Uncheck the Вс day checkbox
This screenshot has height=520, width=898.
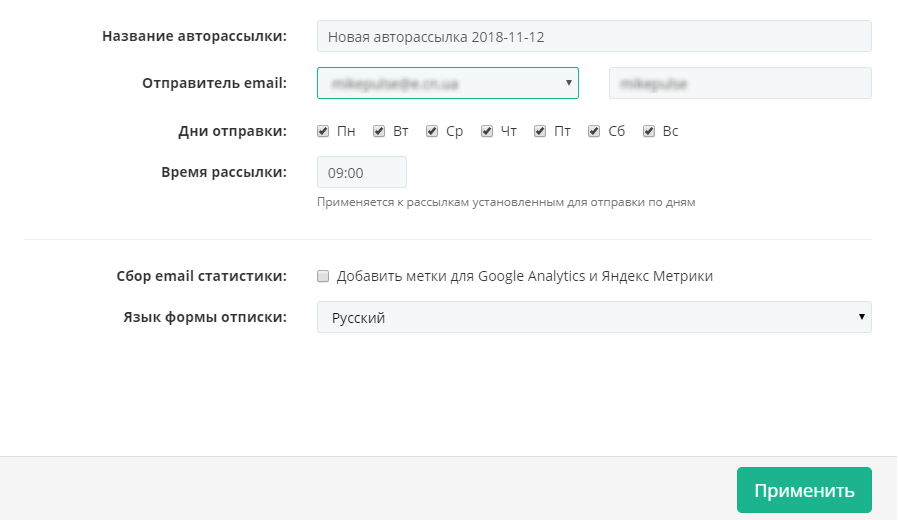(649, 131)
